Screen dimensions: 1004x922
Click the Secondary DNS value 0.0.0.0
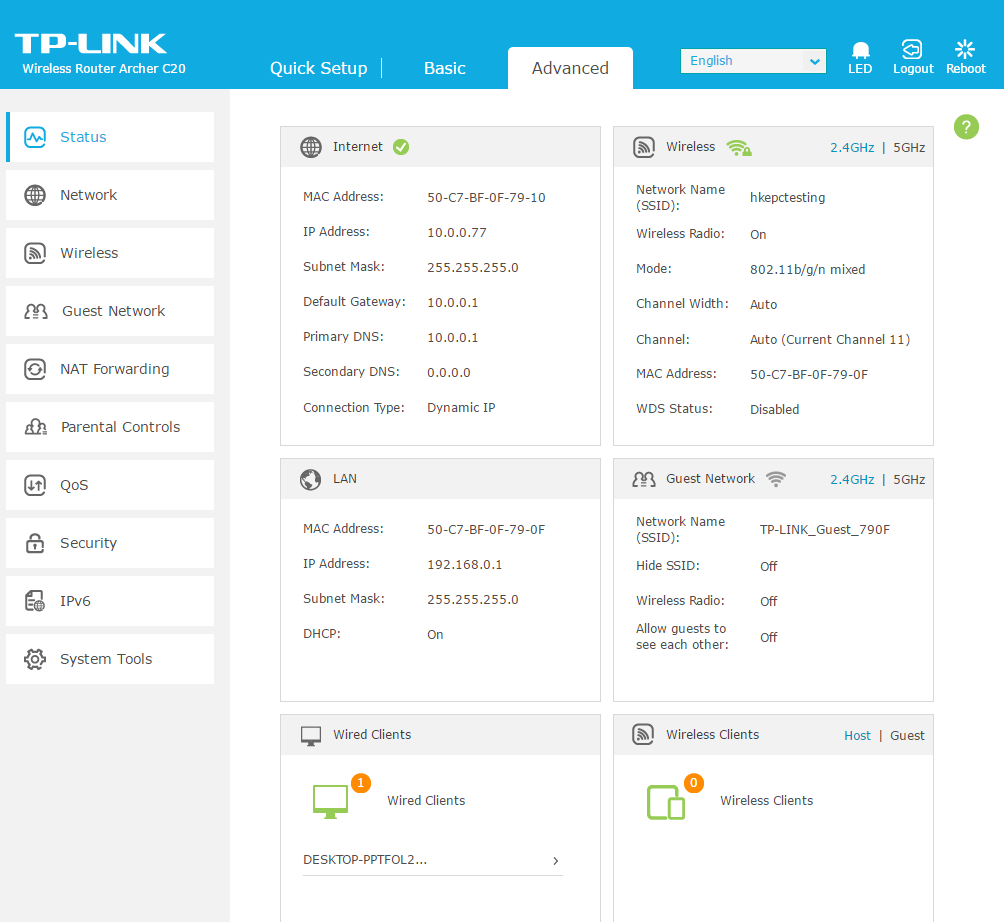pyautogui.click(x=449, y=373)
